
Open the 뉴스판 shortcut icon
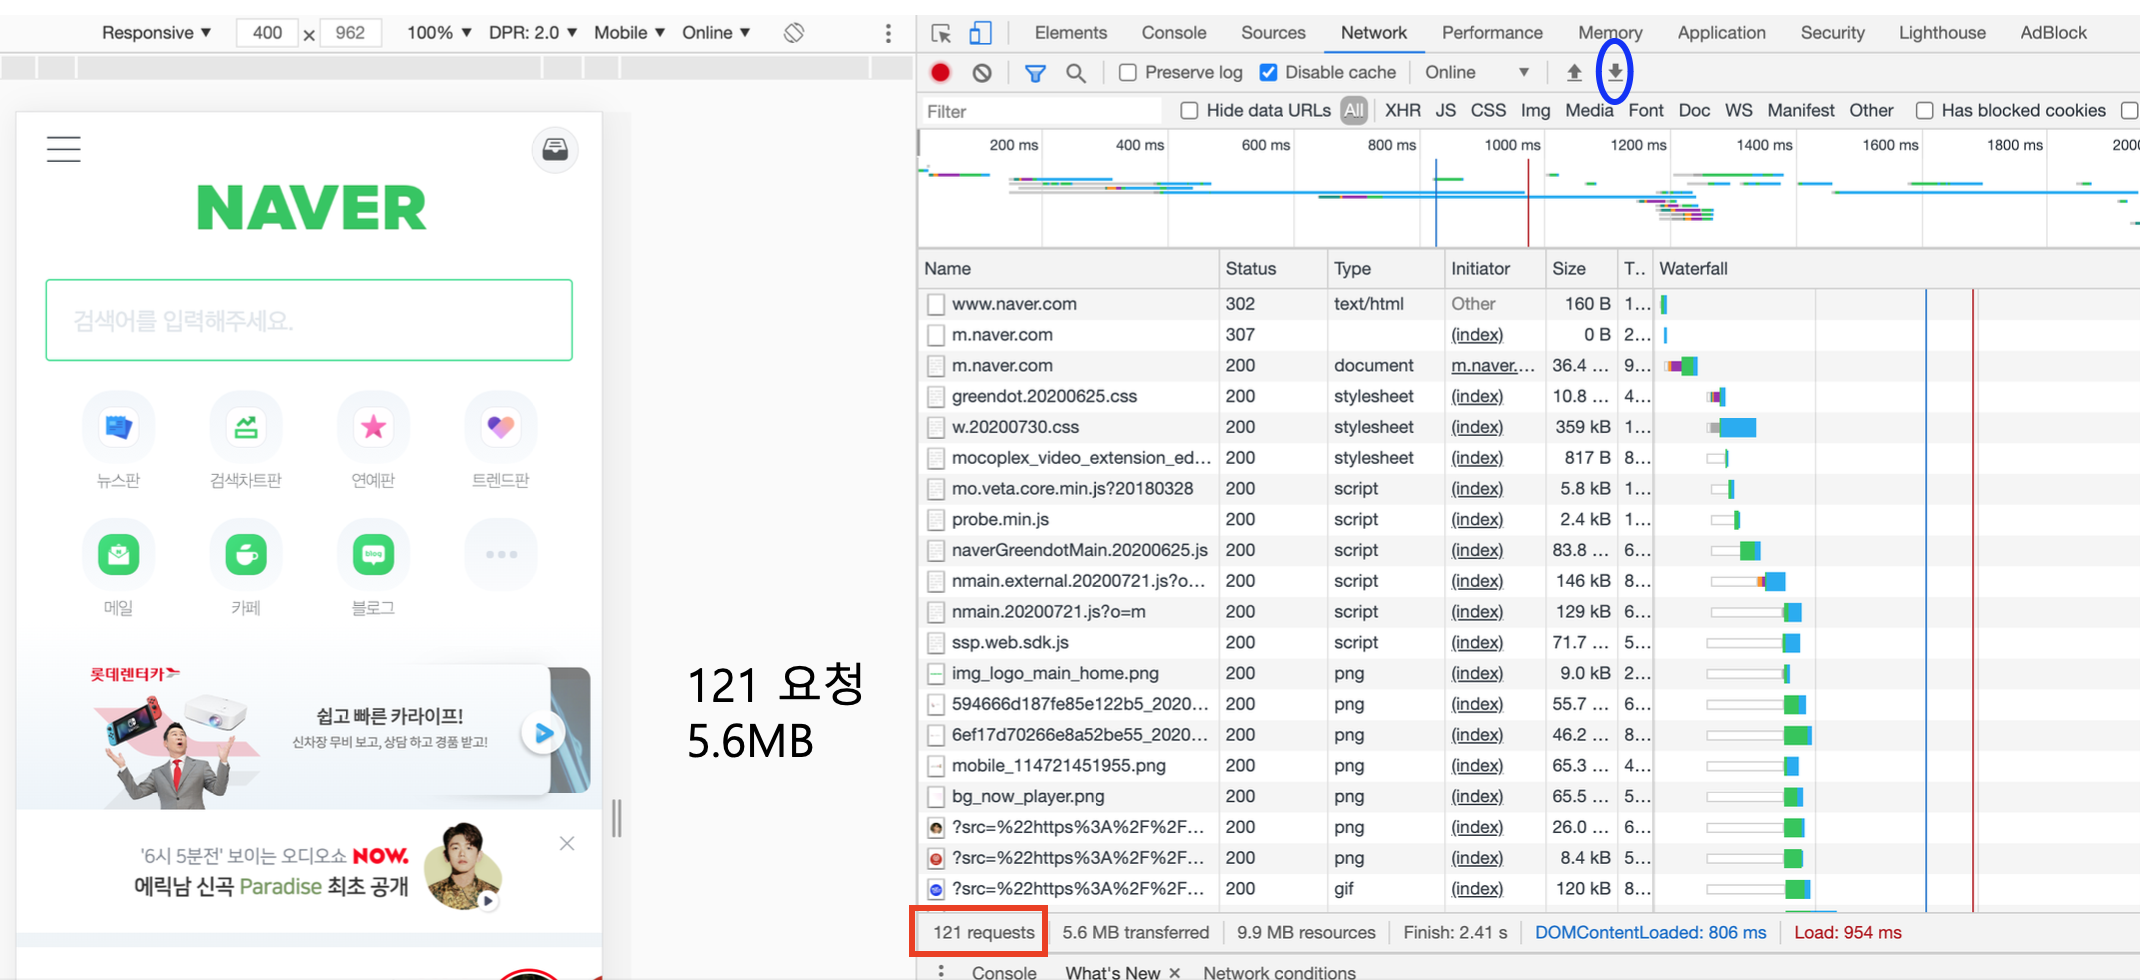118,427
